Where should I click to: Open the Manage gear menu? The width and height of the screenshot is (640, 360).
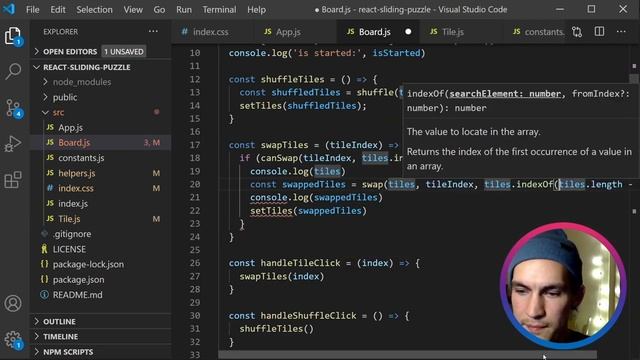pos(13,340)
